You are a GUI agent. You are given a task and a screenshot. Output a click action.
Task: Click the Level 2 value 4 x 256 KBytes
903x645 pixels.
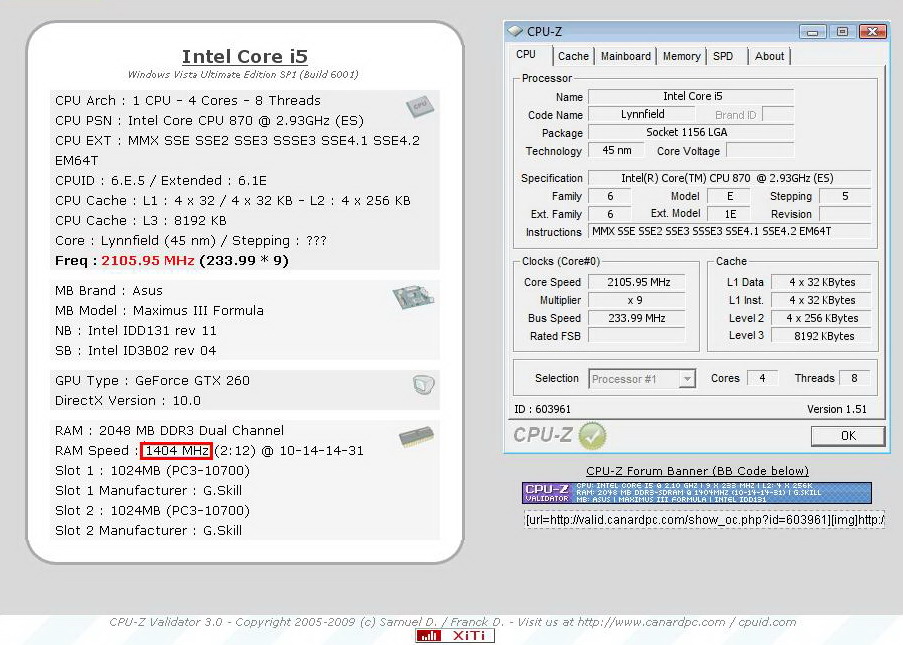(822, 318)
